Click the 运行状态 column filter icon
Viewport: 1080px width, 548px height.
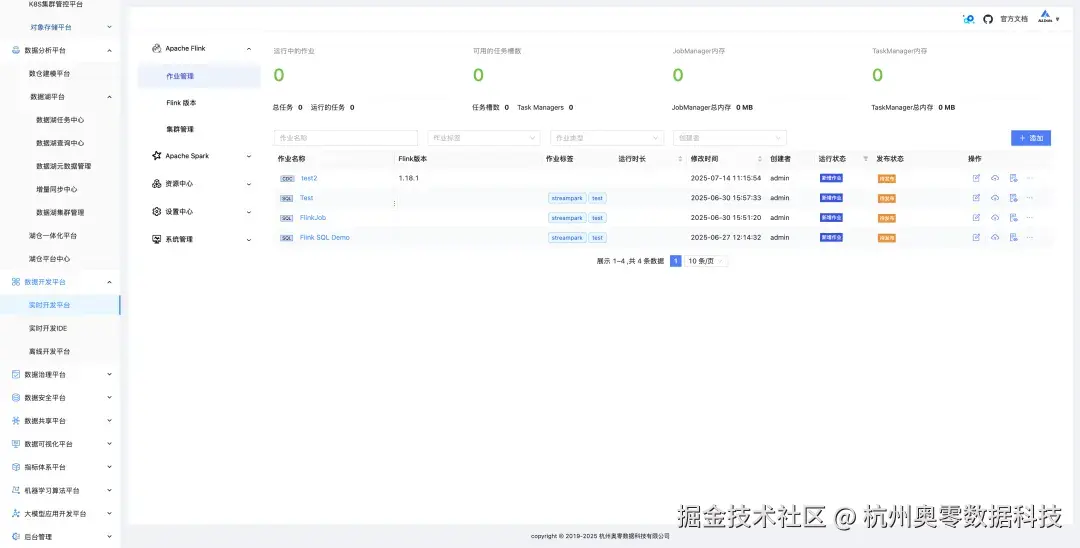(866, 159)
